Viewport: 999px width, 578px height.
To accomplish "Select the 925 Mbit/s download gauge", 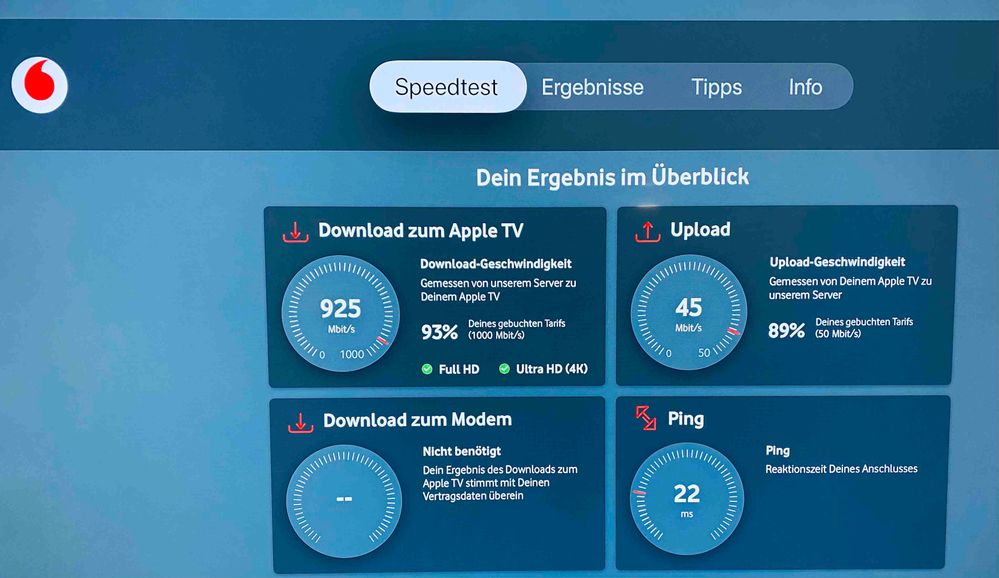I will (340, 314).
